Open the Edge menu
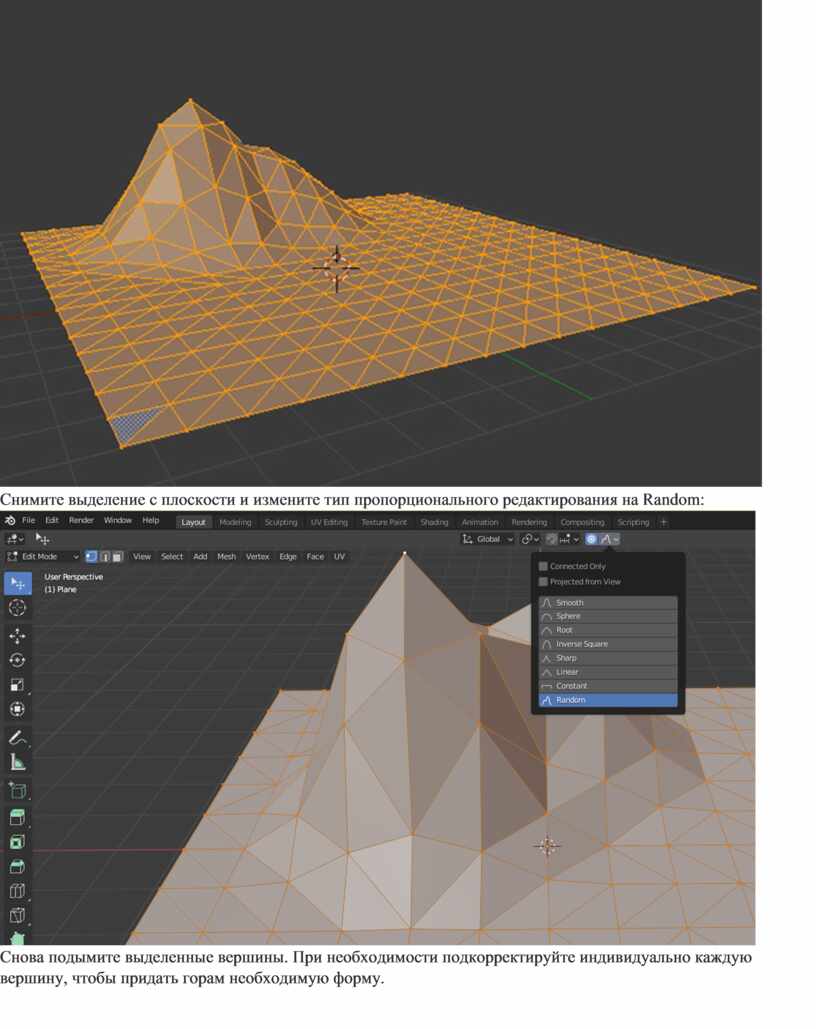 tap(288, 556)
